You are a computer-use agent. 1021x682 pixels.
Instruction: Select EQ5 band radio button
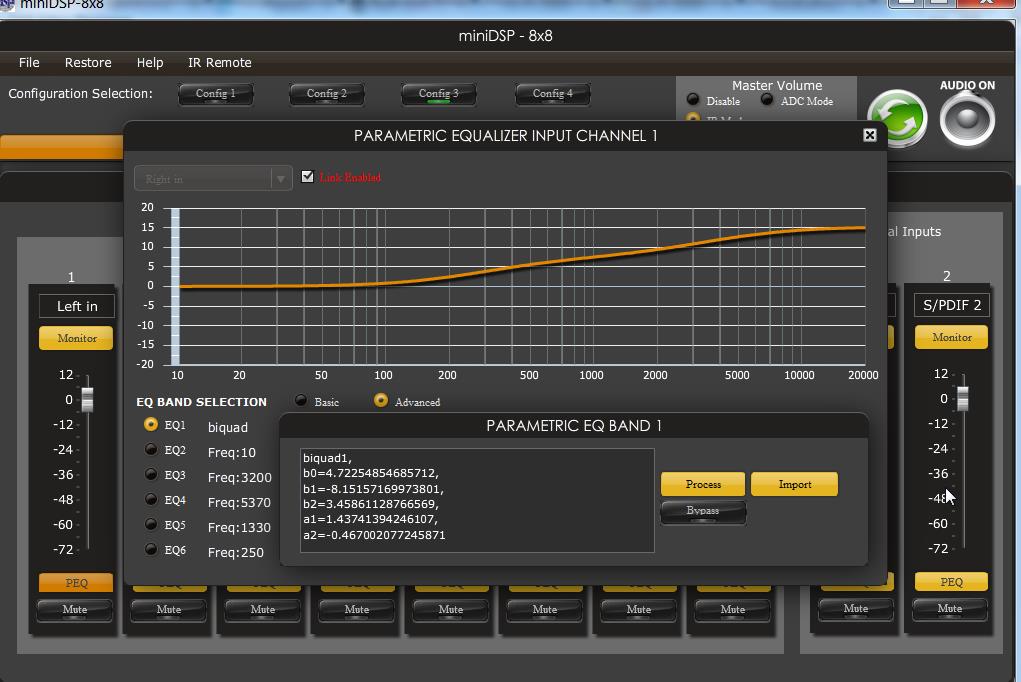[150, 524]
